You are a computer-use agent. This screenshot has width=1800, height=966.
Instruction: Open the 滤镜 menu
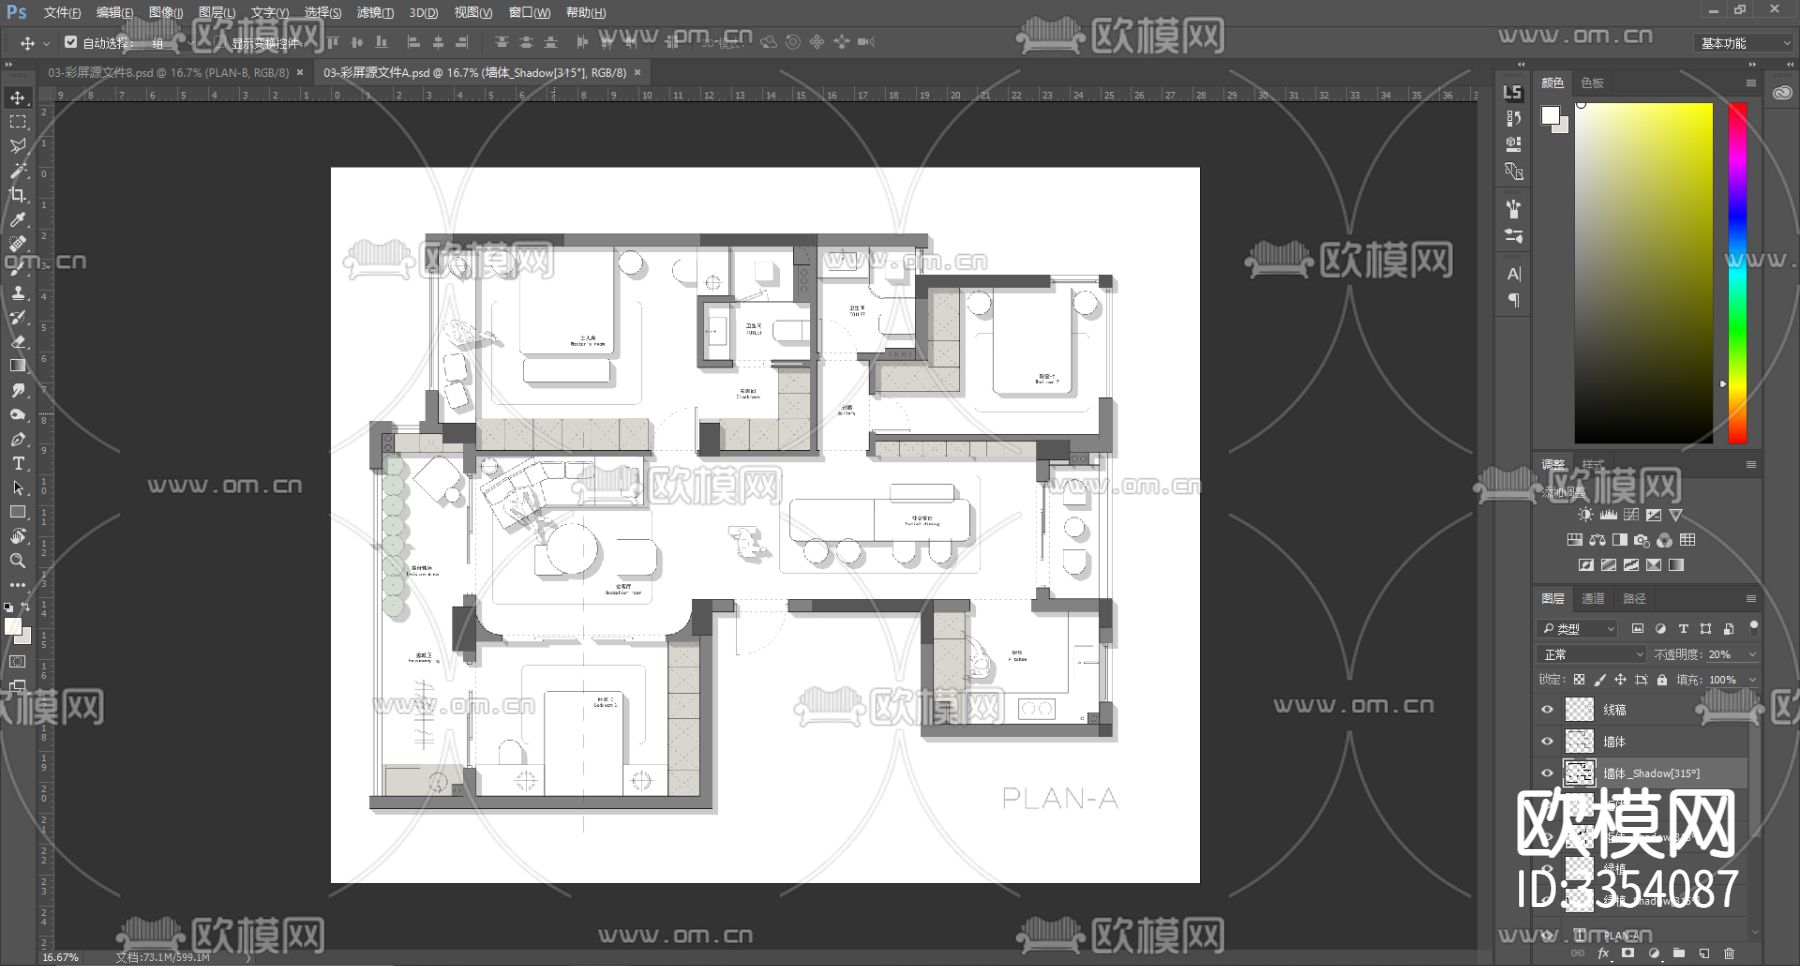pyautogui.click(x=375, y=12)
